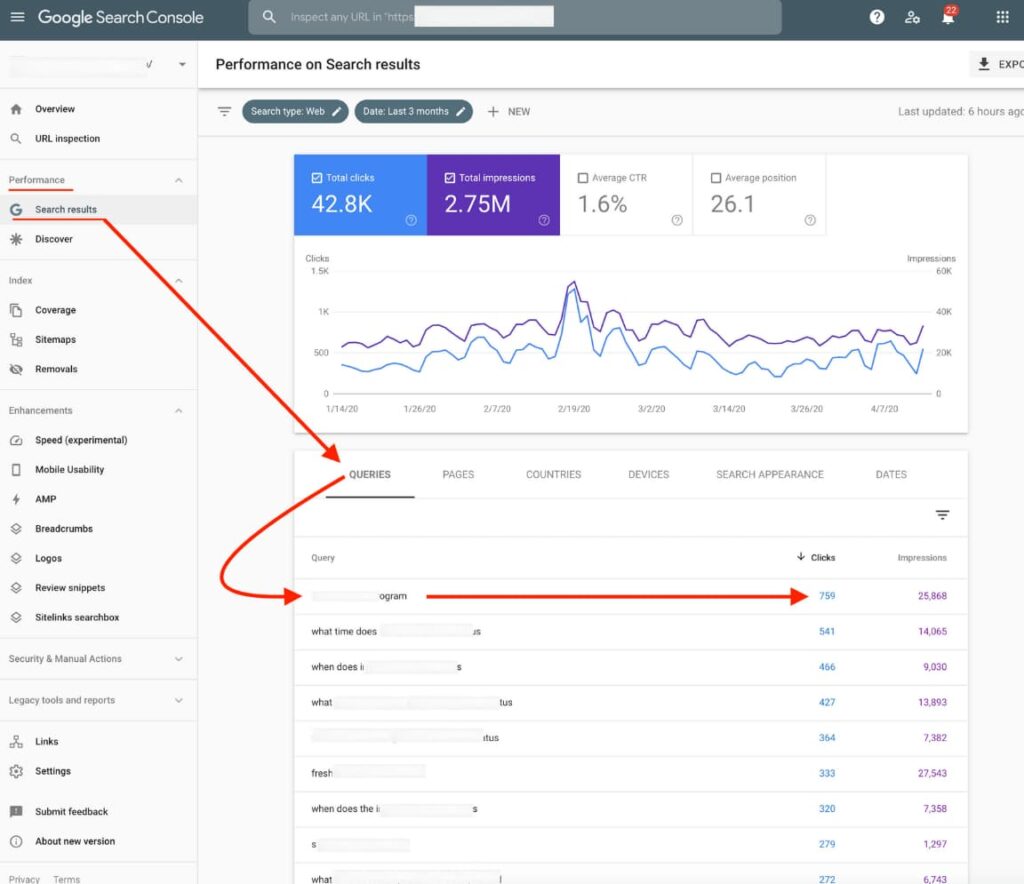Click the Mobile Usability phone icon

(x=16, y=469)
